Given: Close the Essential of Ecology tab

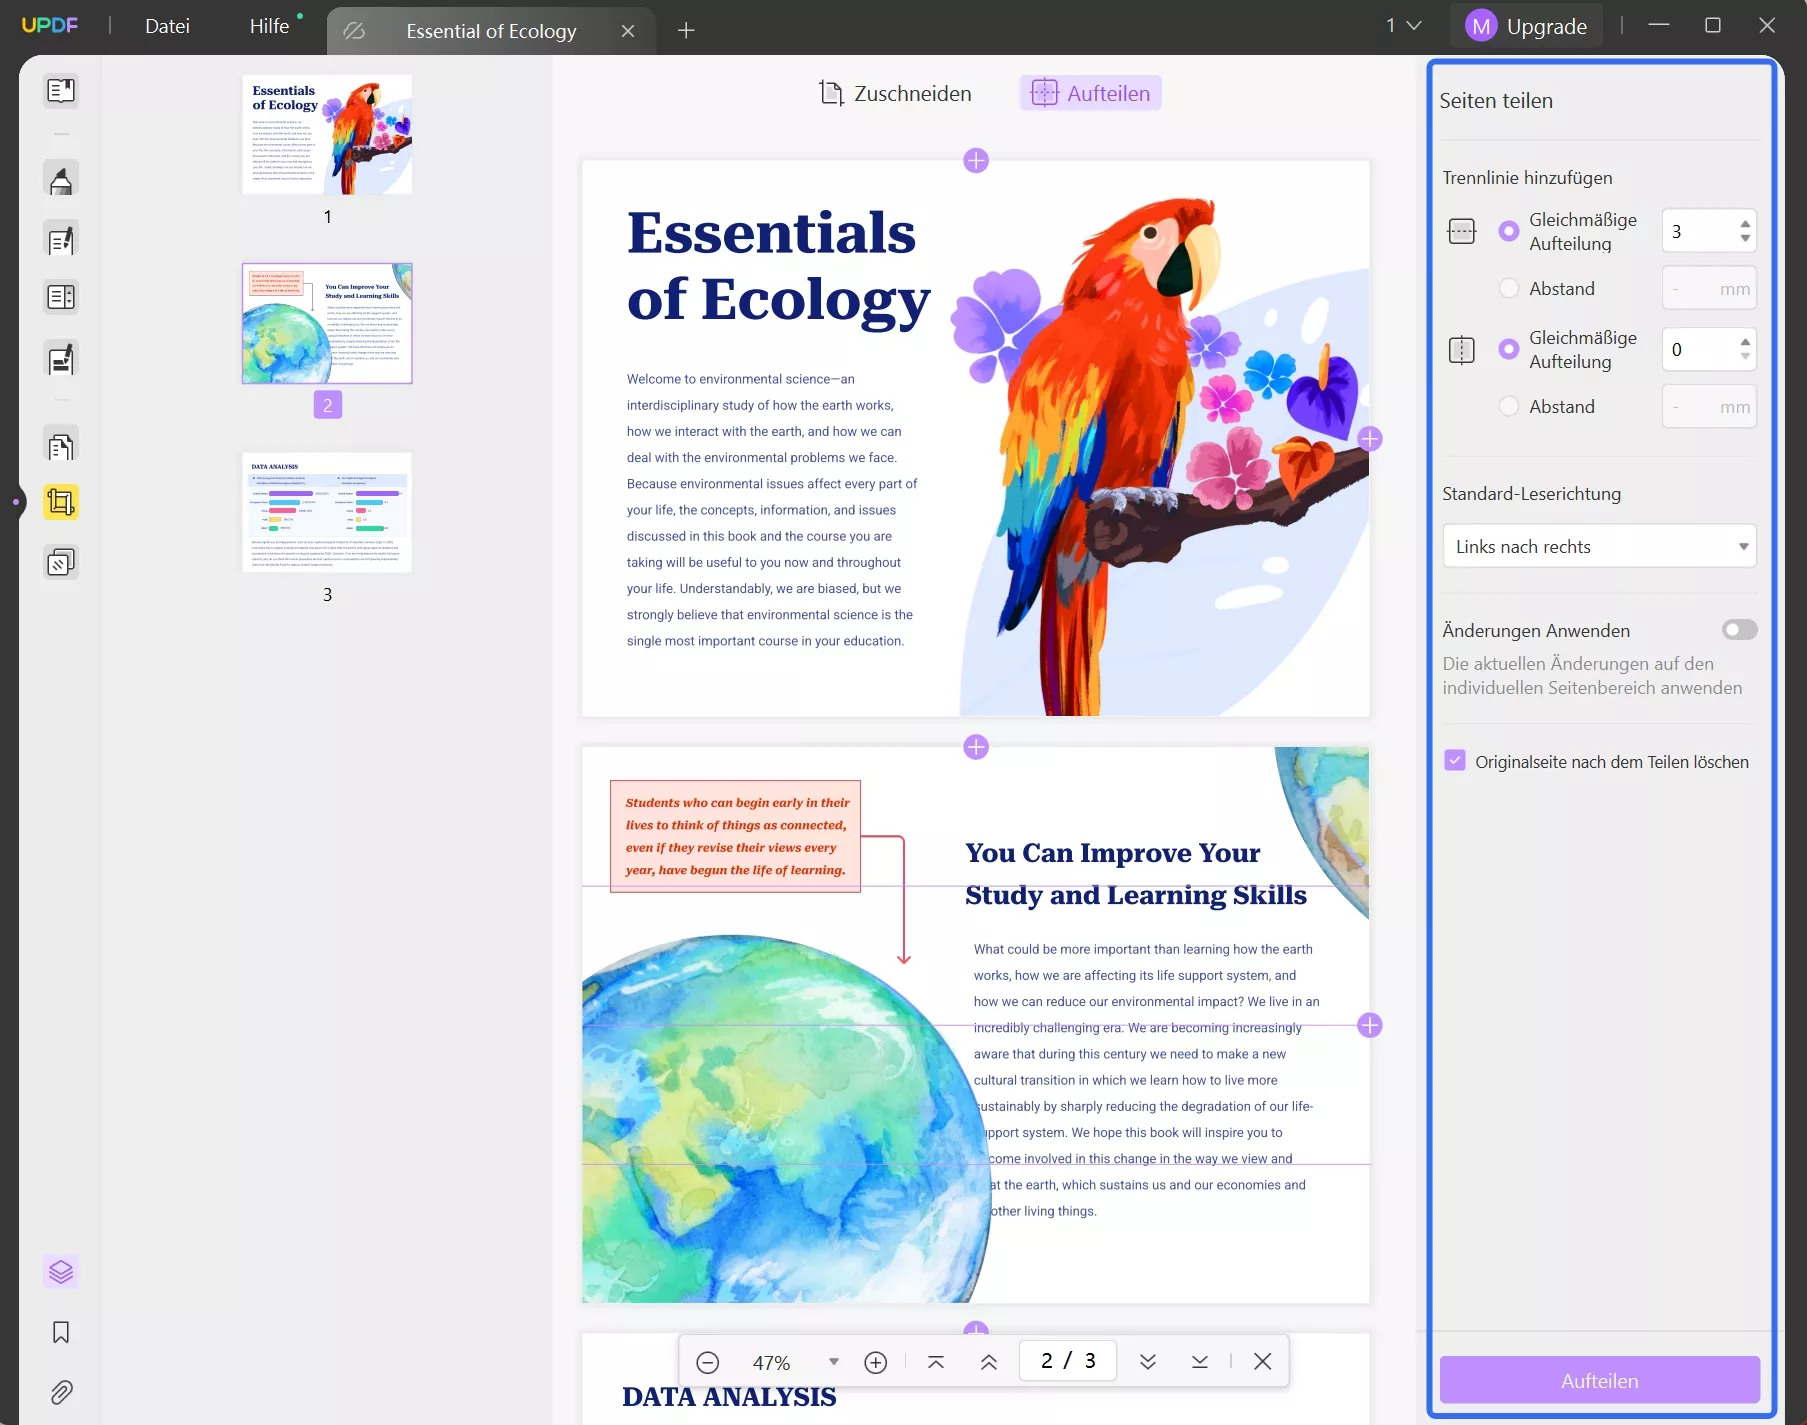Looking at the screenshot, I should pos(628,31).
